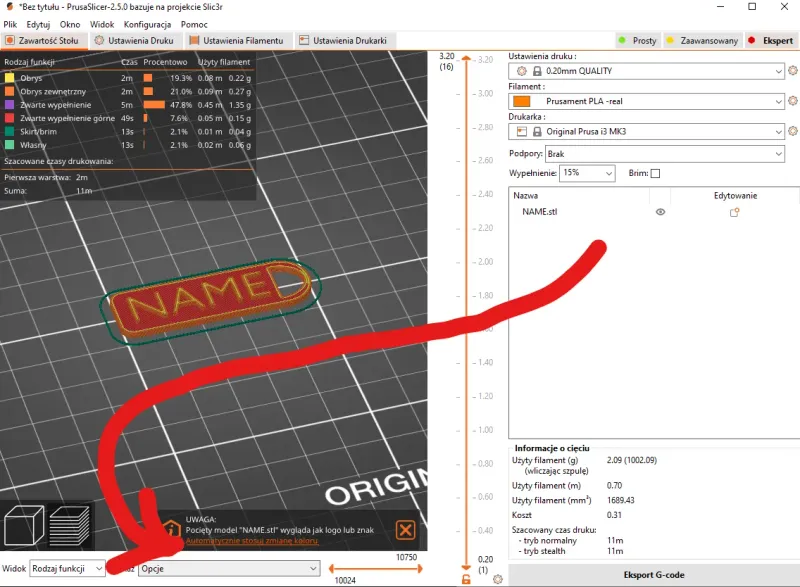The width and height of the screenshot is (800, 587).
Task: Click the Szacowane czasy drukowania label
Action: pyautogui.click(x=59, y=161)
